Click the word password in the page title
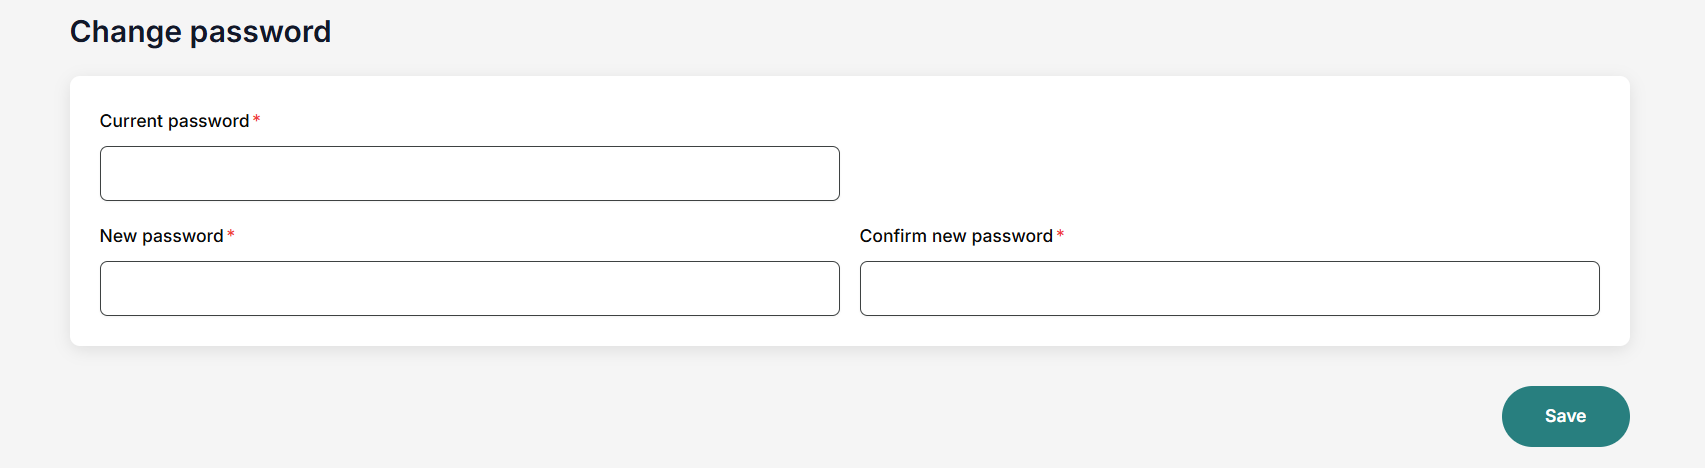Viewport: 1705px width, 468px height. 260,32
